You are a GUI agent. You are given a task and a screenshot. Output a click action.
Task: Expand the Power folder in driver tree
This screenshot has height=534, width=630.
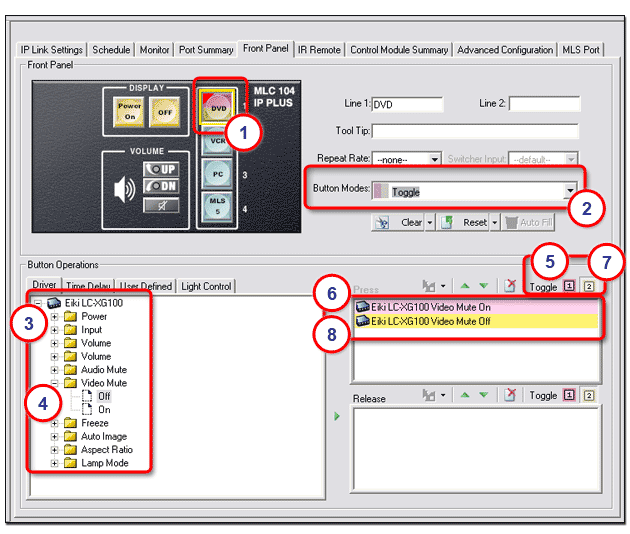[56, 317]
